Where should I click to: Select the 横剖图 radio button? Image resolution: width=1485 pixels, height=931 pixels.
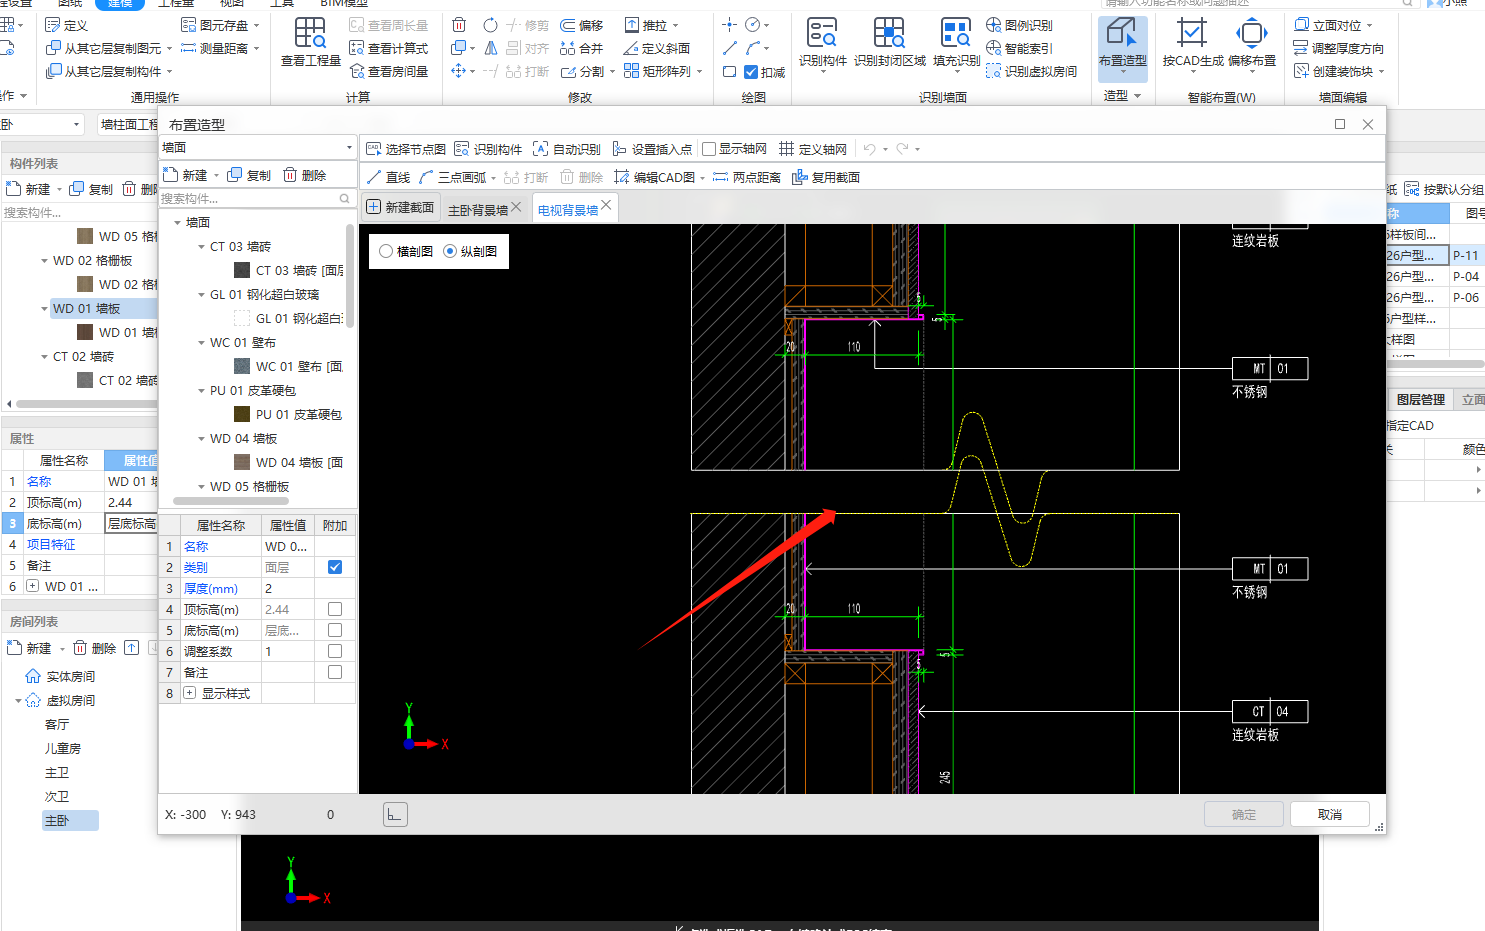[386, 251]
